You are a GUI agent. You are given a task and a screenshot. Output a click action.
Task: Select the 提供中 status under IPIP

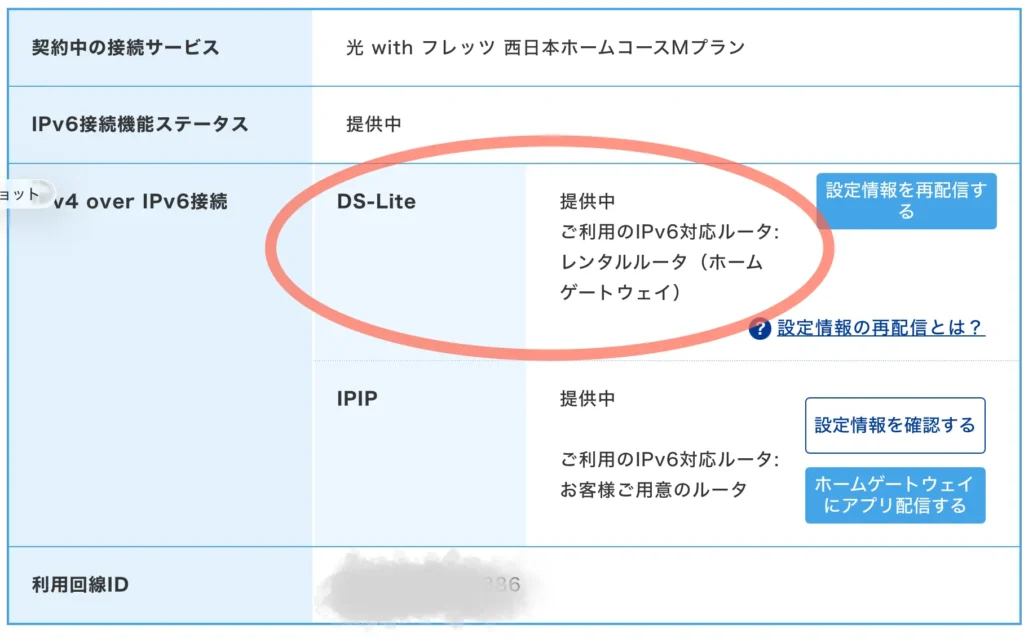coord(587,398)
